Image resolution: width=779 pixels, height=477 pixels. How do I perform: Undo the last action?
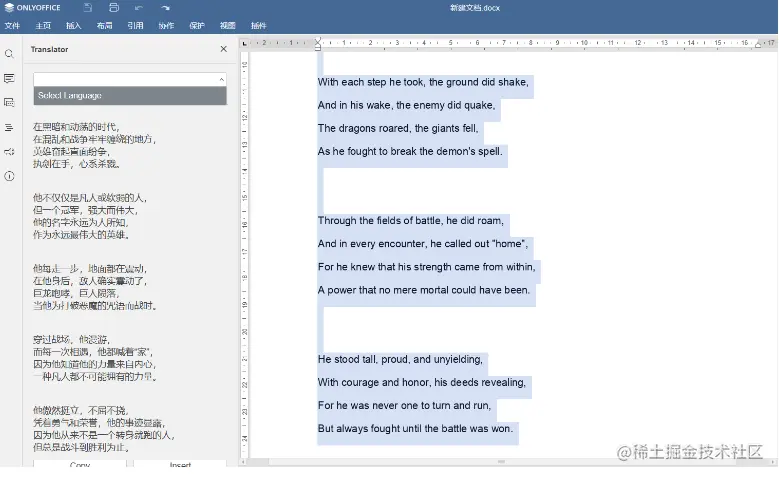(x=139, y=7)
